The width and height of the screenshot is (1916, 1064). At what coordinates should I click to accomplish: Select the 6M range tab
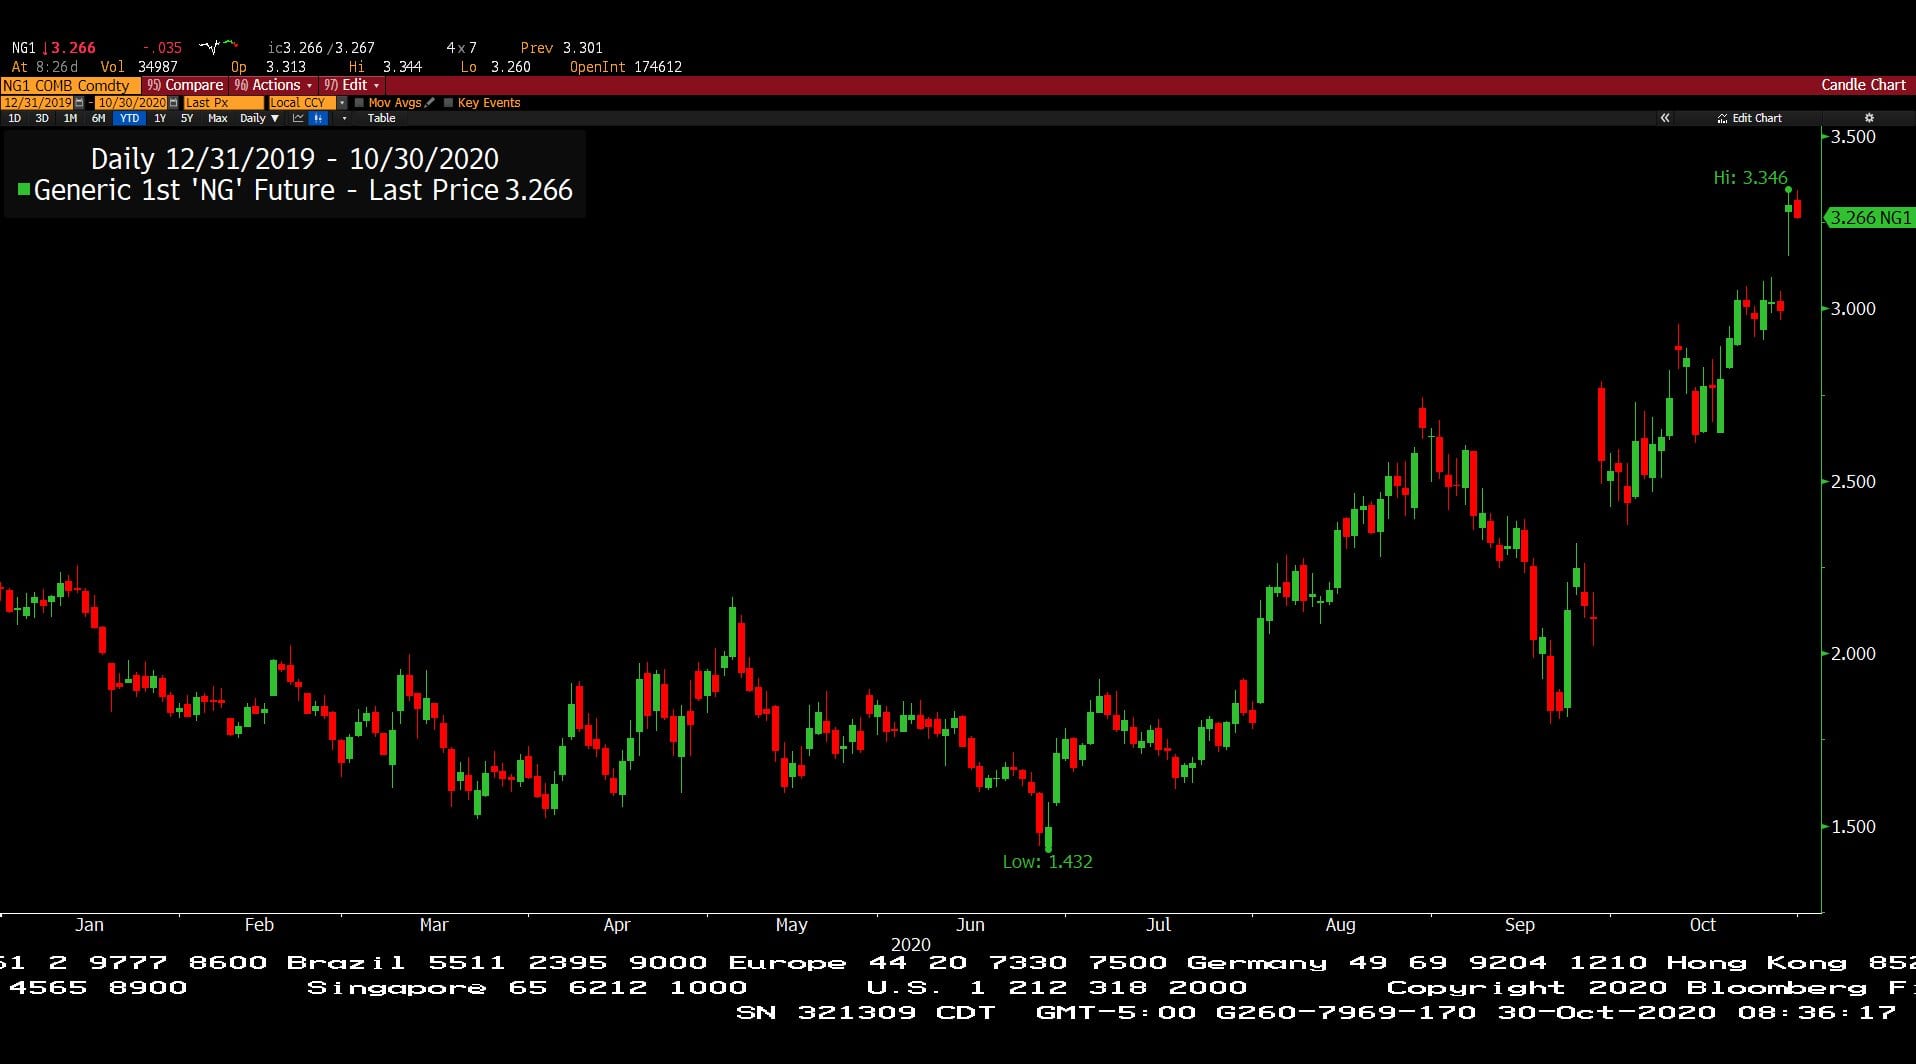(x=98, y=118)
